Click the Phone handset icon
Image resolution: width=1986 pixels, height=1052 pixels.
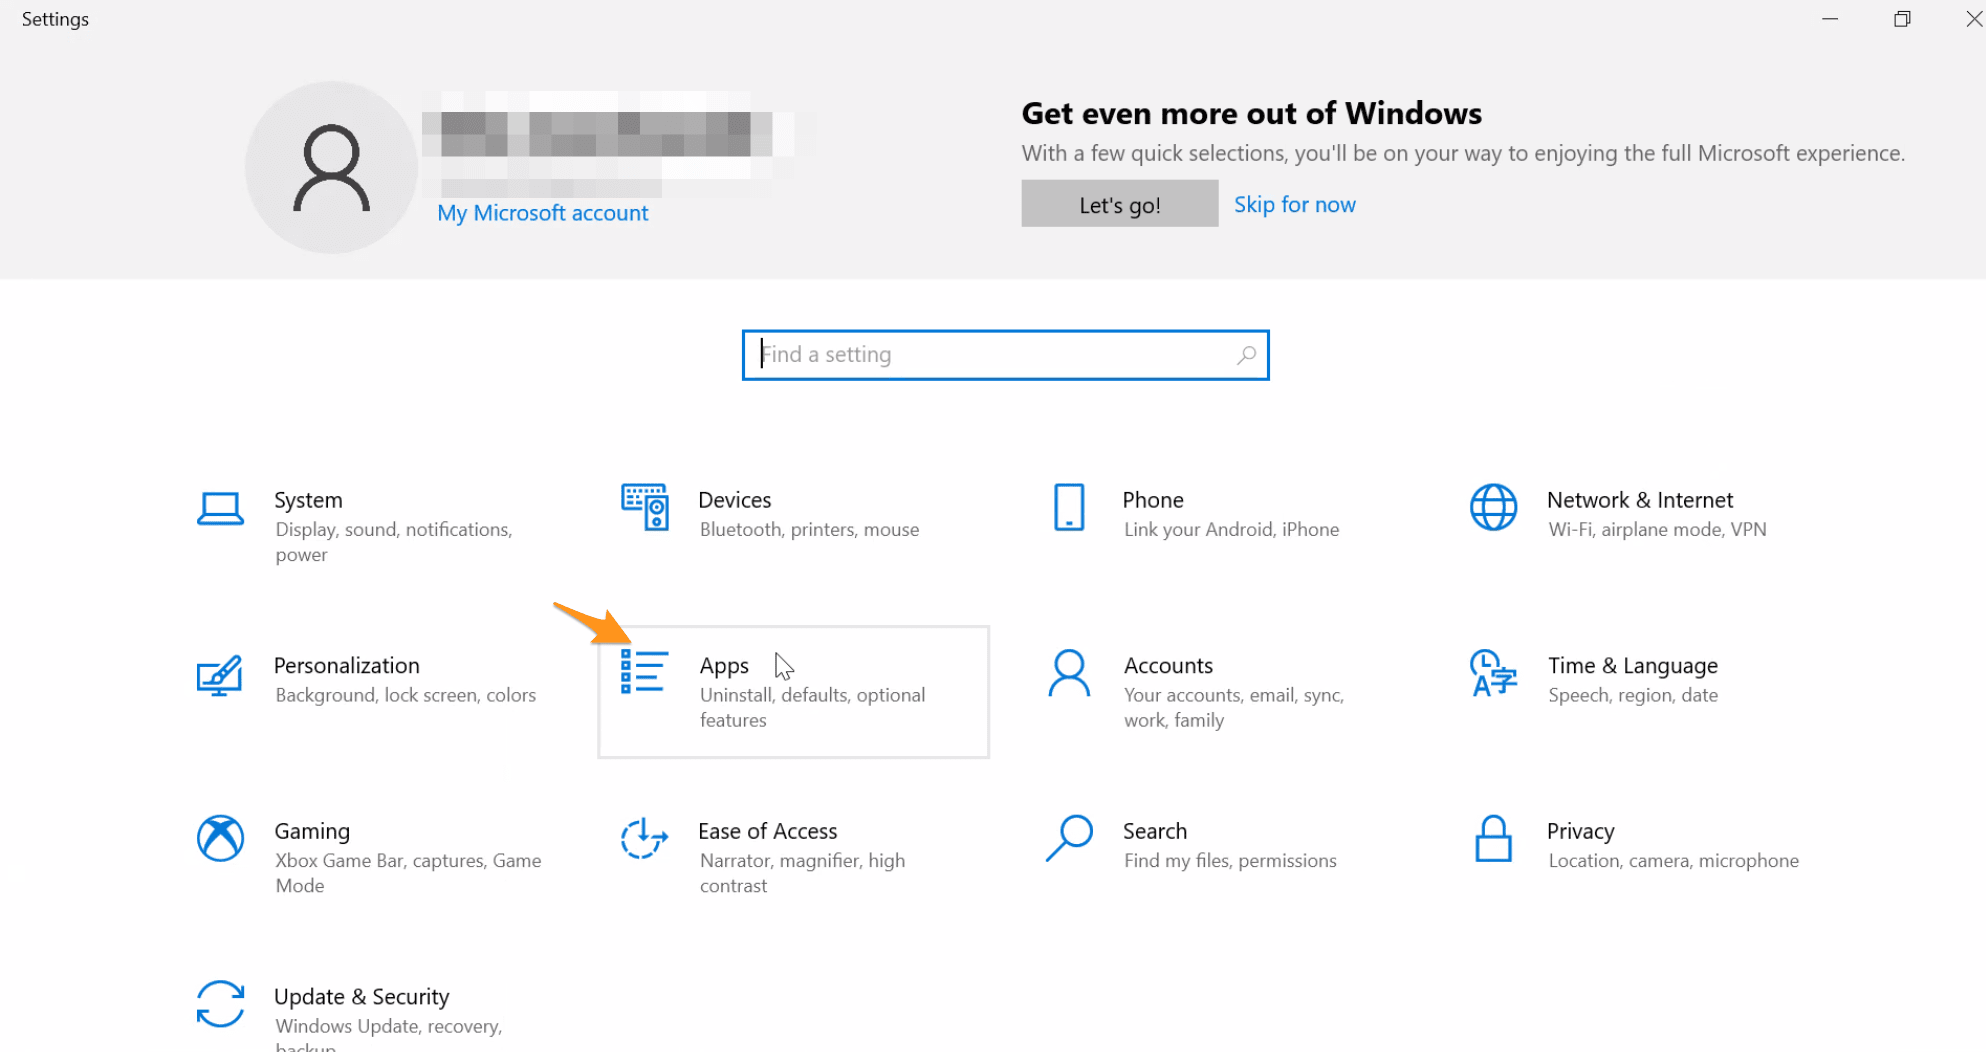1069,507
